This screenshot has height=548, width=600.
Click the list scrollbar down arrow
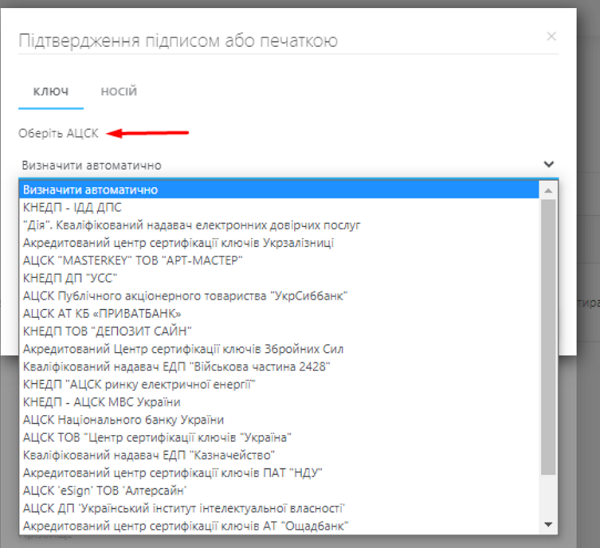click(x=547, y=525)
